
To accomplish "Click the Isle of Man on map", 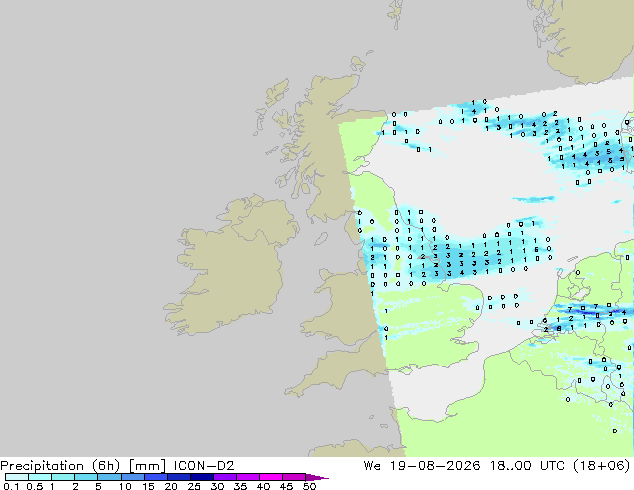I will click(321, 239).
